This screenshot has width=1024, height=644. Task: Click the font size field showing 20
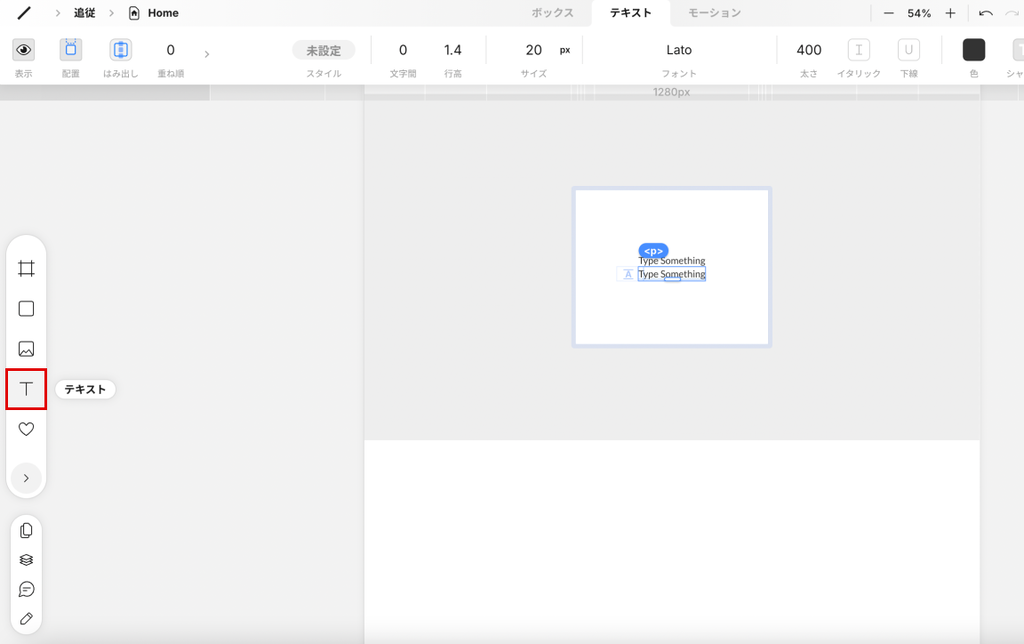[534, 50]
